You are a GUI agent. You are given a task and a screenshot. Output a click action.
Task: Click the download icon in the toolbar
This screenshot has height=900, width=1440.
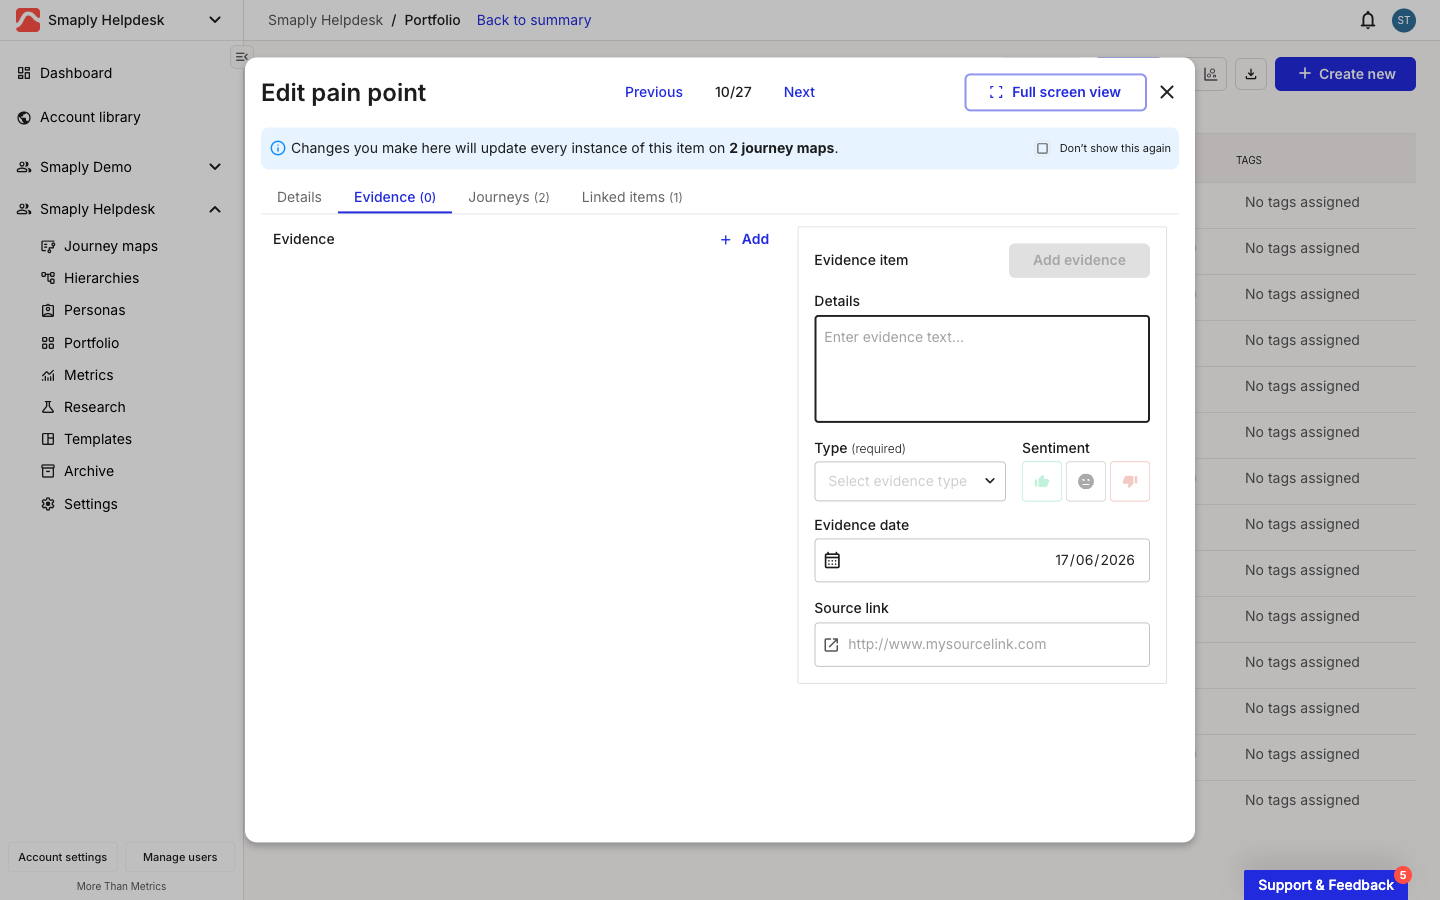coord(1251,74)
